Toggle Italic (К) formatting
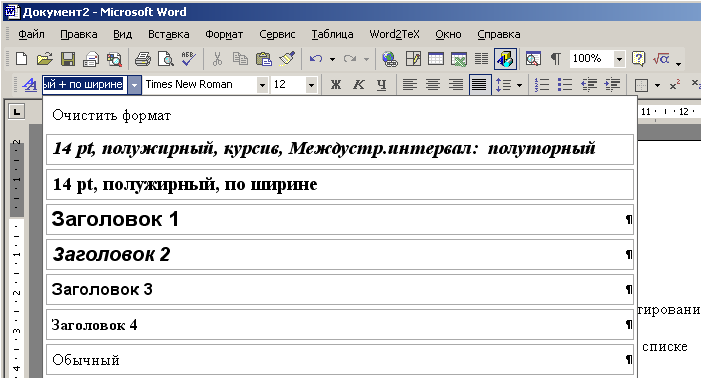 coord(359,84)
